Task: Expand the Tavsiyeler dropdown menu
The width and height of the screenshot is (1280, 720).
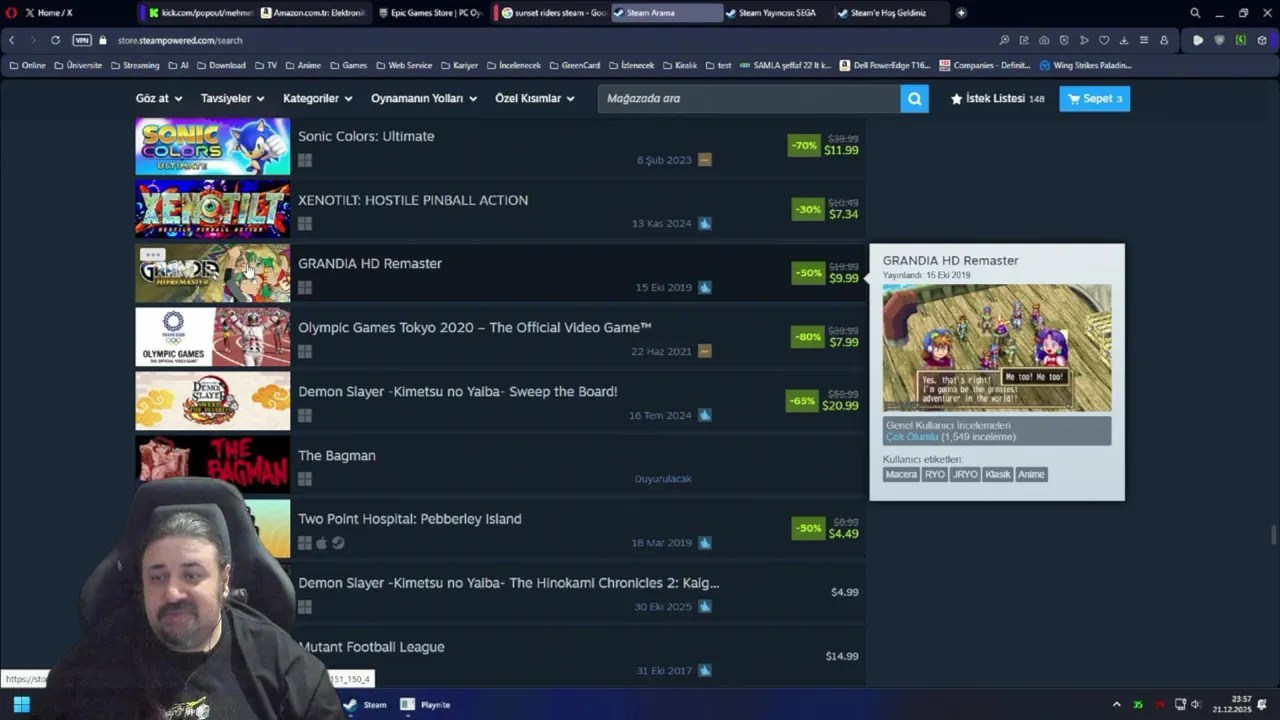Action: (232, 98)
